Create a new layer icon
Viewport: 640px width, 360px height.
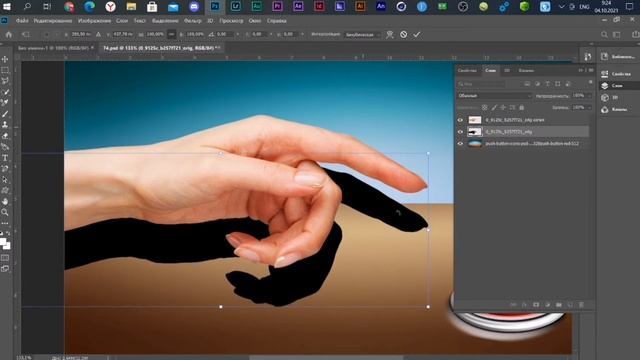(570, 305)
